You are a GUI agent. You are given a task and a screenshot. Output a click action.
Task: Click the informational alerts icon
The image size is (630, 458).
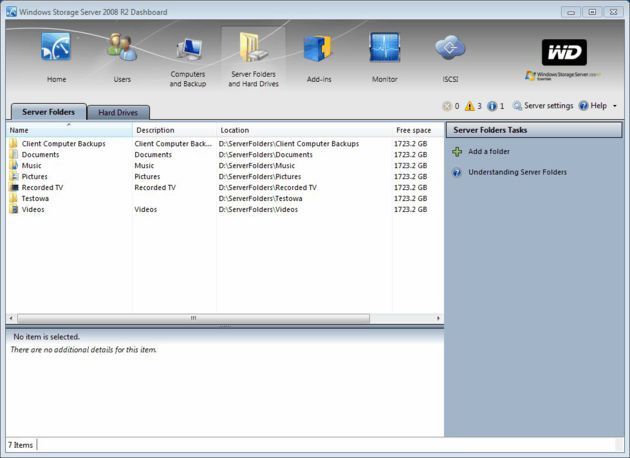click(x=492, y=106)
